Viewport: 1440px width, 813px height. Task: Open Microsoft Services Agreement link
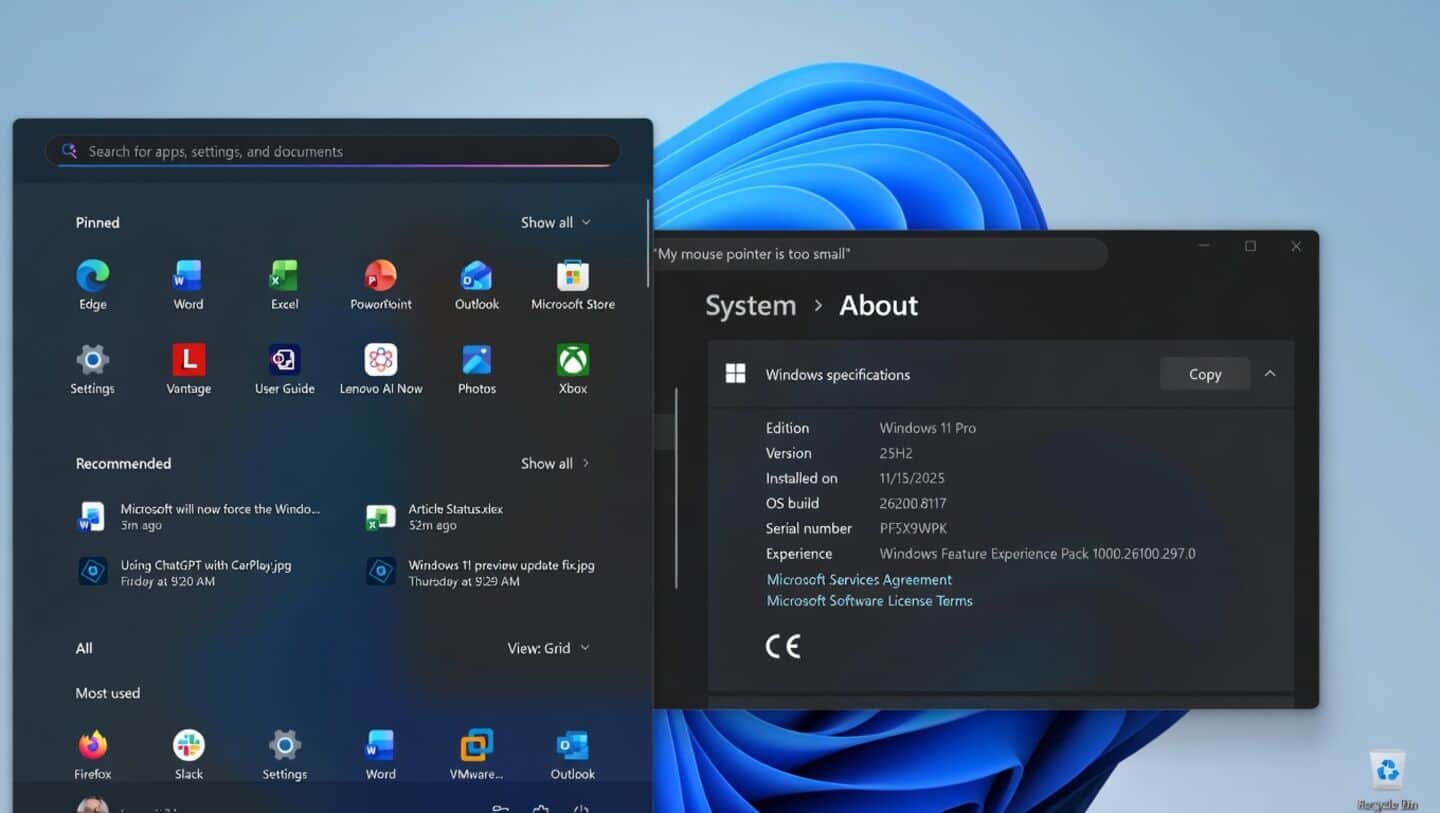click(x=858, y=579)
